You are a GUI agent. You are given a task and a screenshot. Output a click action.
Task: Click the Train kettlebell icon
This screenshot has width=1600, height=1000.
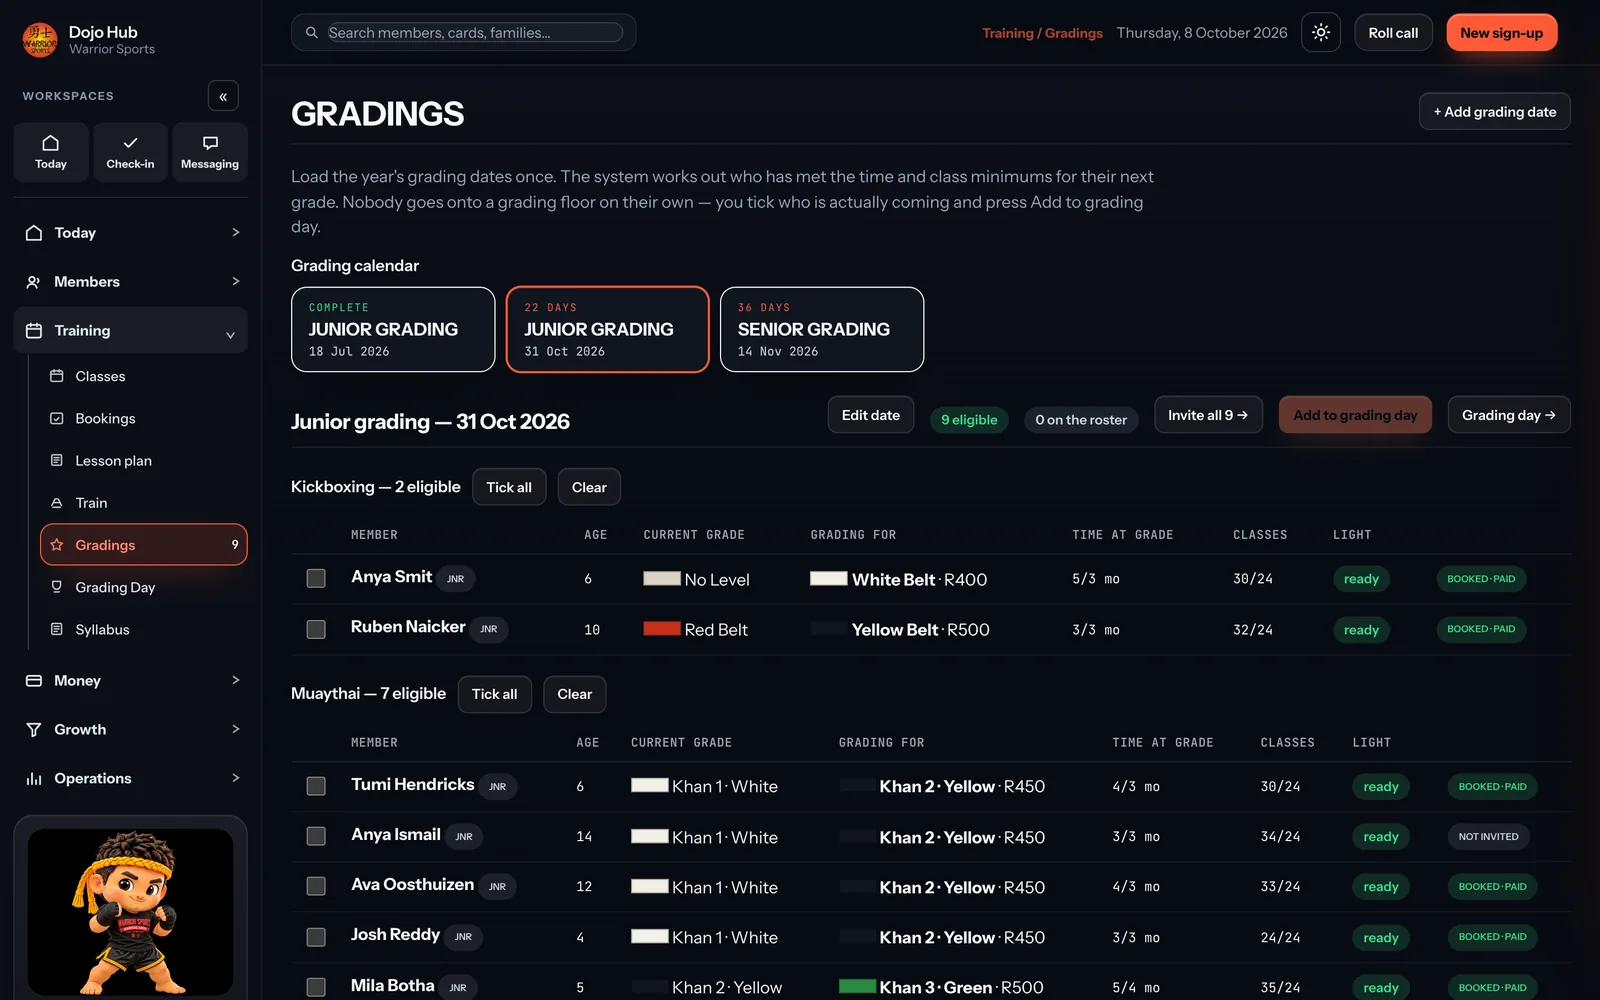pyautogui.click(x=57, y=503)
